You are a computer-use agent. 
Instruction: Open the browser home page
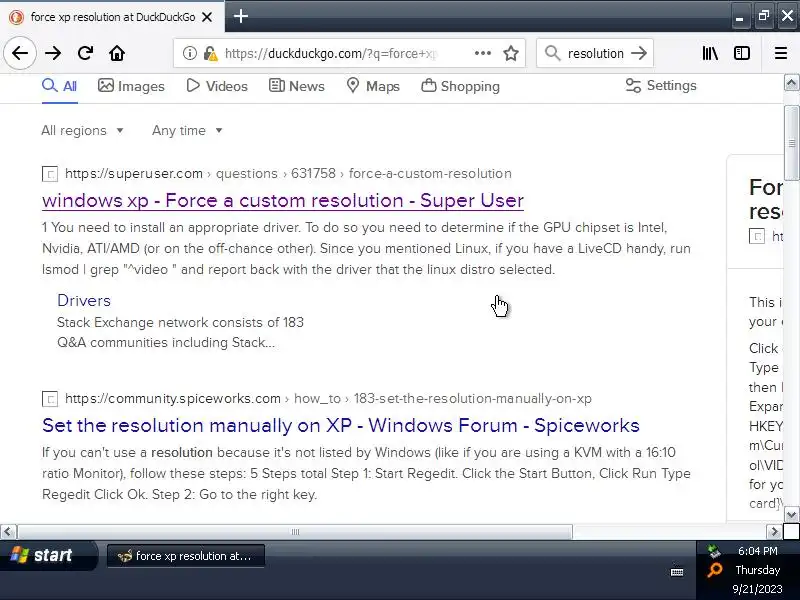(x=117, y=53)
